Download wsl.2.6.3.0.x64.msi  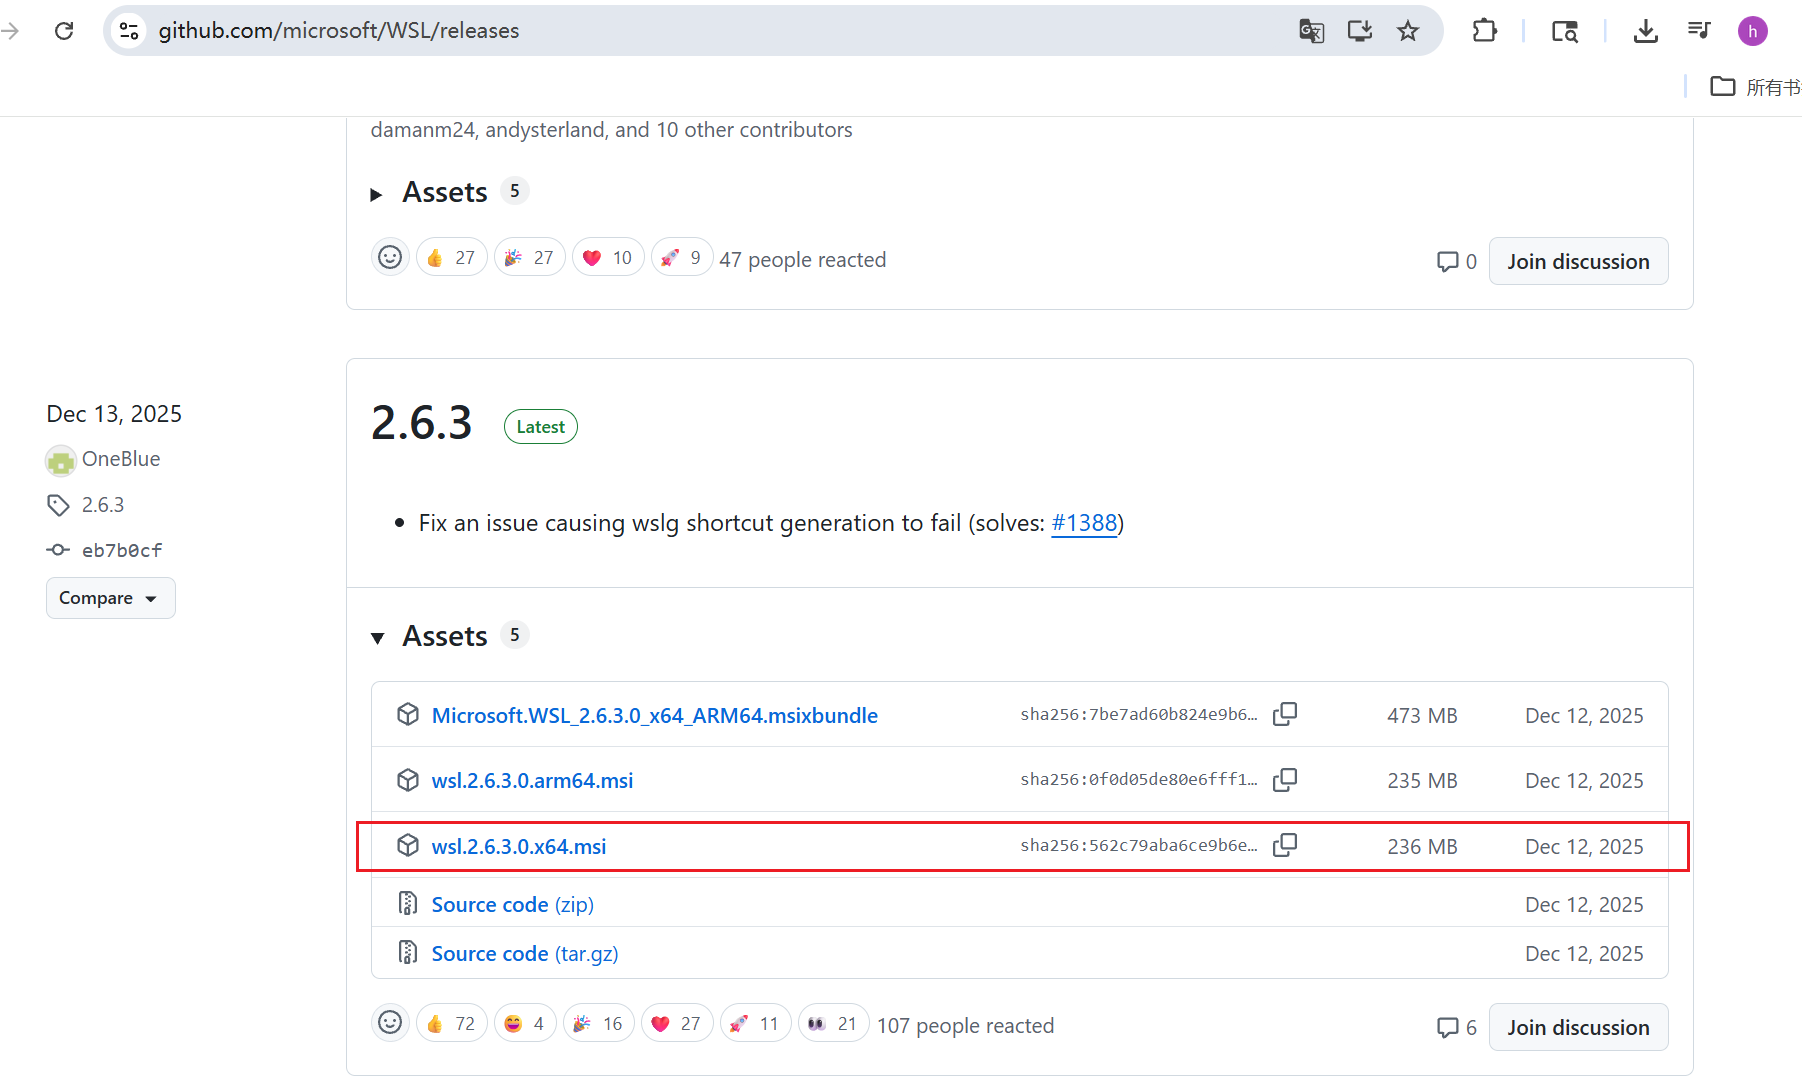point(519,846)
